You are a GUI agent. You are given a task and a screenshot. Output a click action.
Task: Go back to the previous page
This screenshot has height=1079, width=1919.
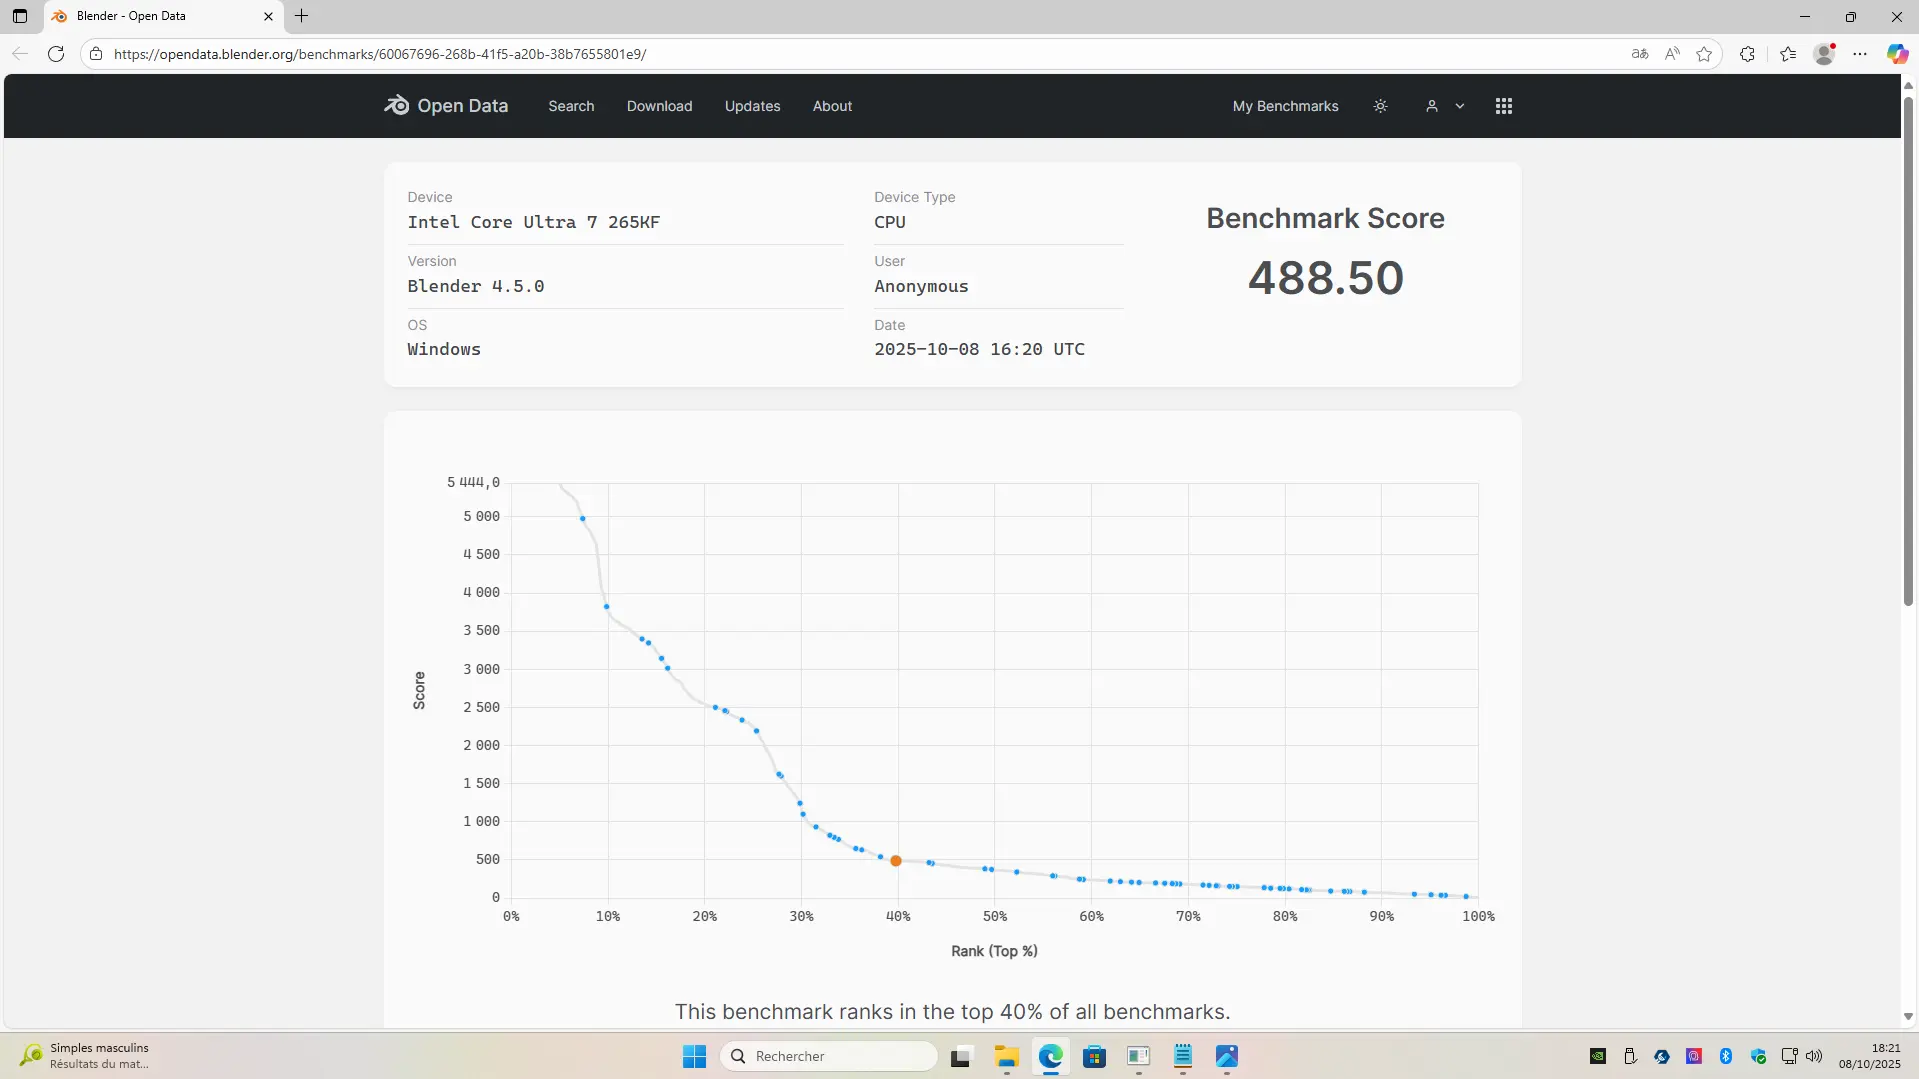(x=20, y=54)
